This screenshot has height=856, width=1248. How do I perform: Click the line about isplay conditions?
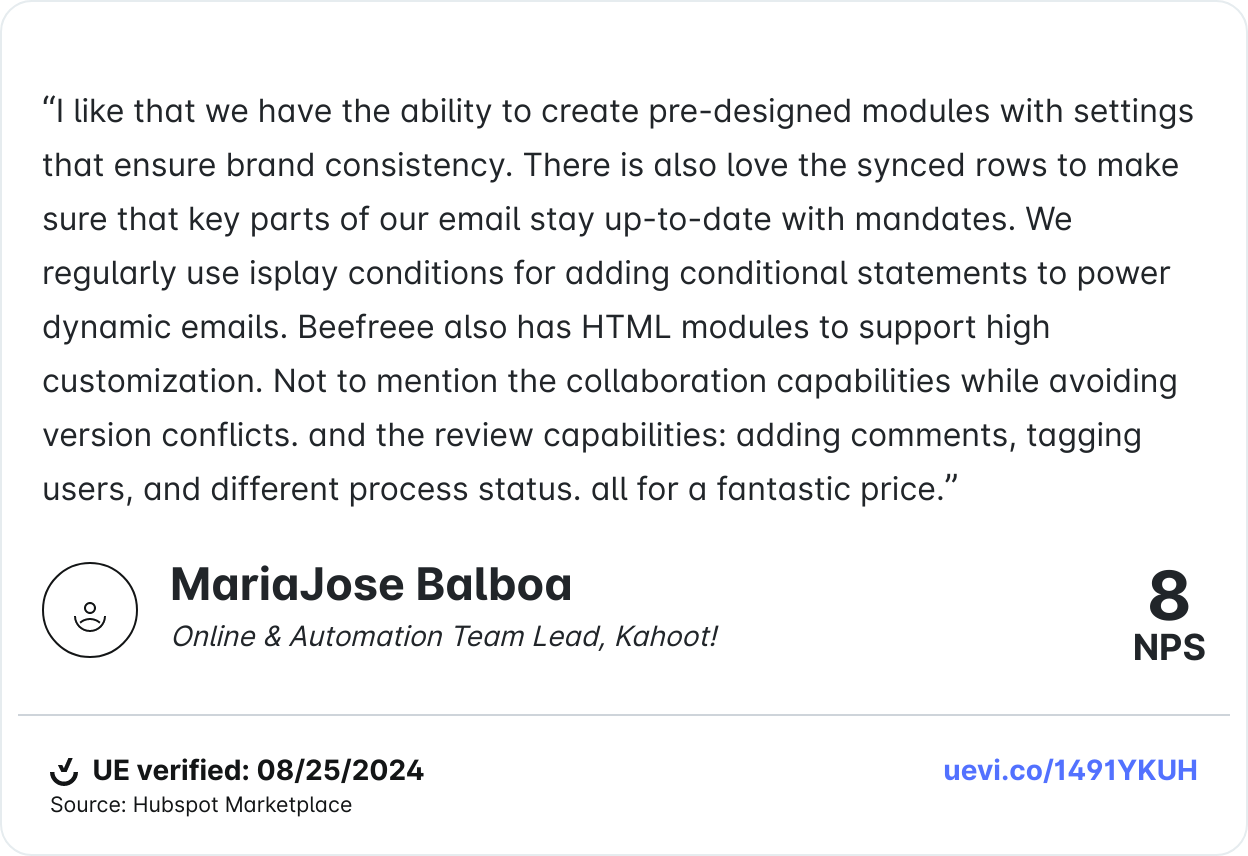click(x=606, y=272)
